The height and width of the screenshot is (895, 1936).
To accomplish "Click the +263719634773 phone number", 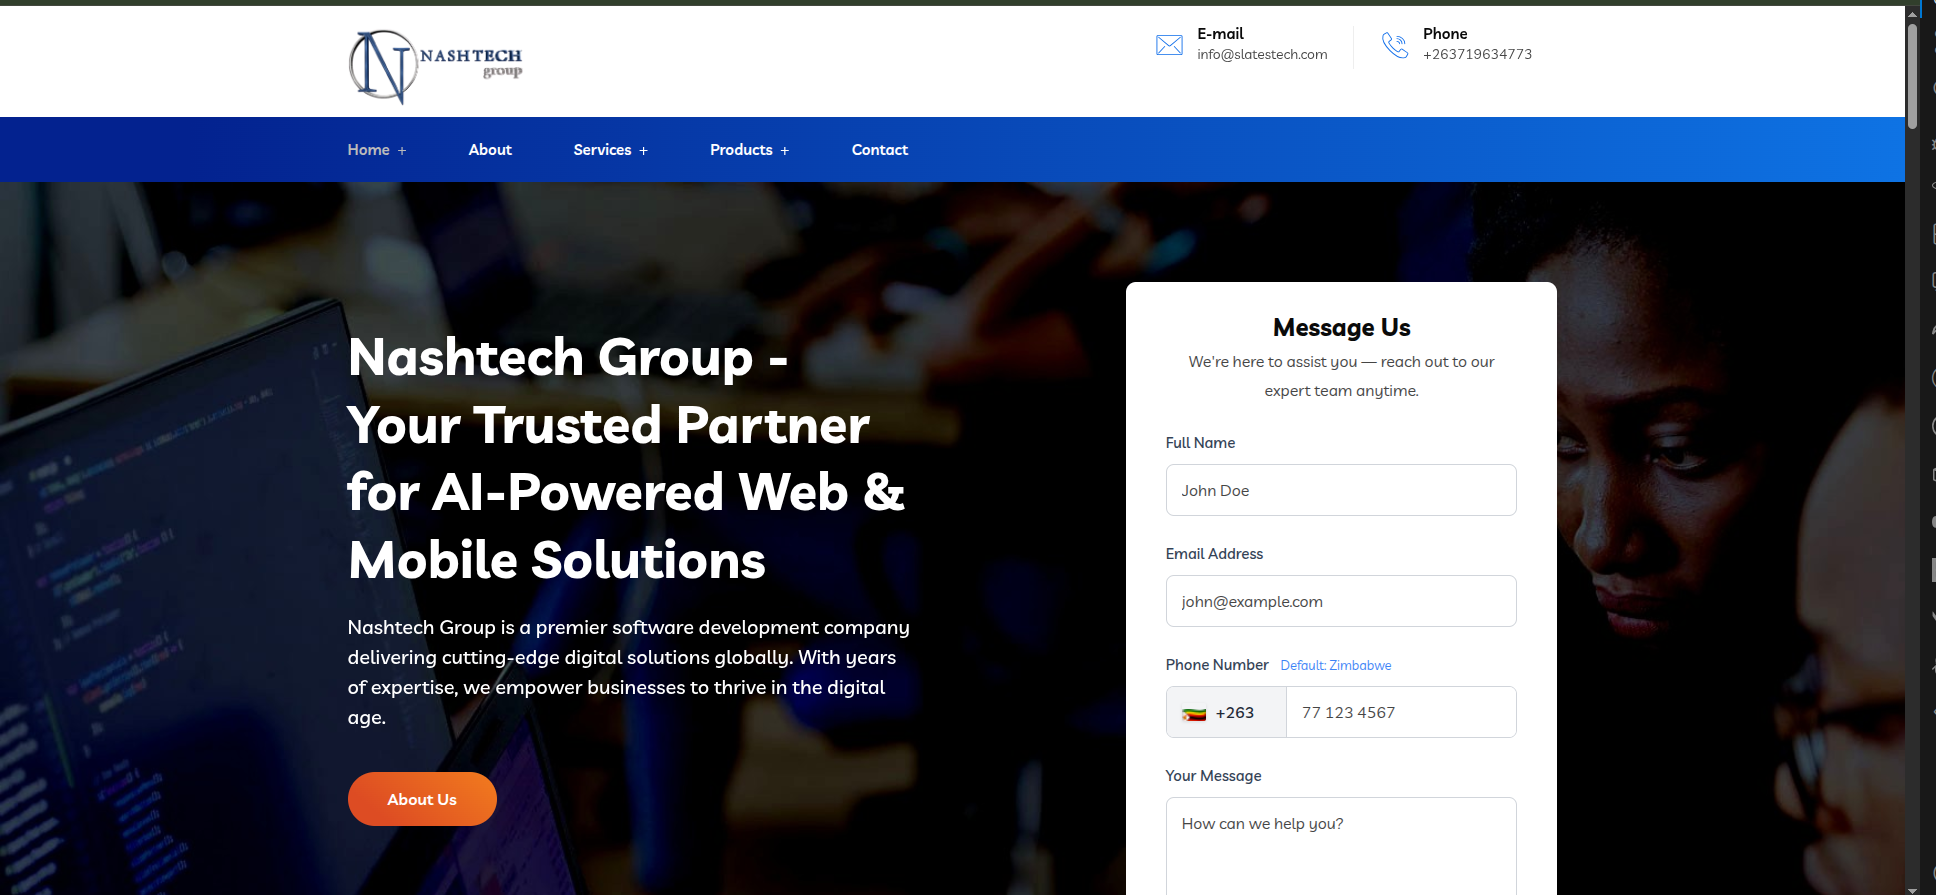I will (x=1477, y=55).
